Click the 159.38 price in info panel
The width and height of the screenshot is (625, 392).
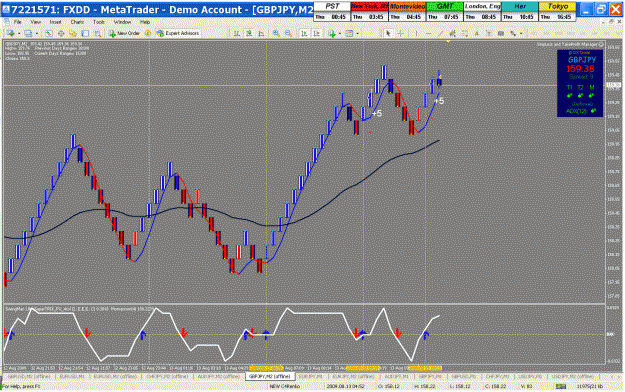tap(580, 69)
